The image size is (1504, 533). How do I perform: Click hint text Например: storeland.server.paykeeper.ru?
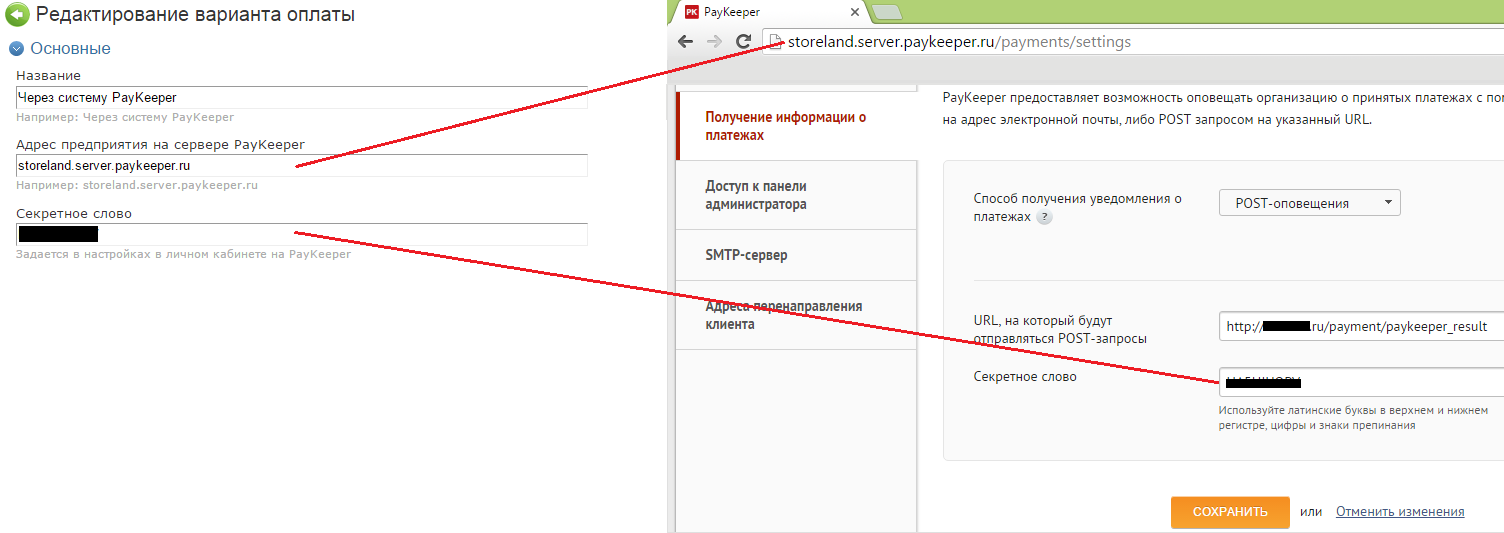137,185
